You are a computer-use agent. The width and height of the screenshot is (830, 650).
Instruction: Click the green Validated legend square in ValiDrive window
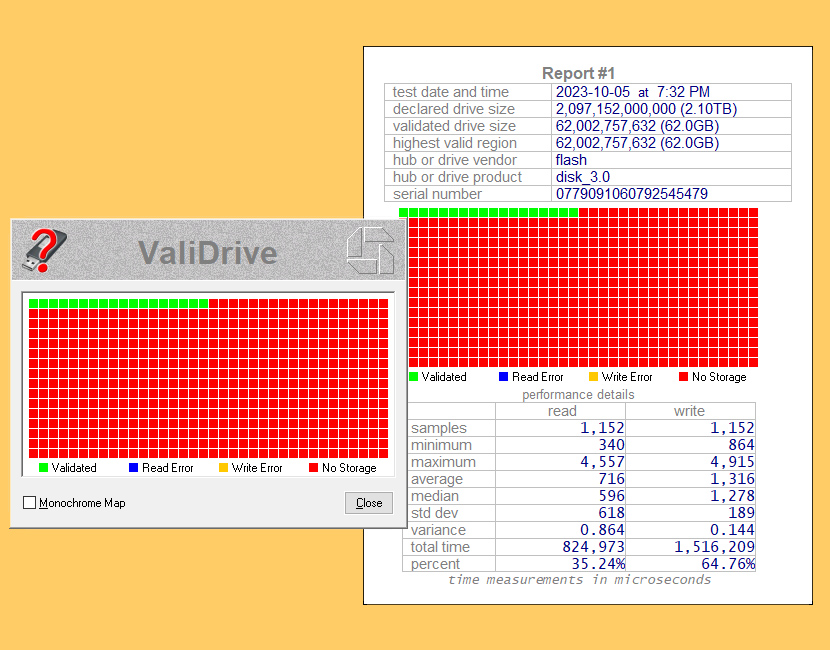tap(42, 468)
